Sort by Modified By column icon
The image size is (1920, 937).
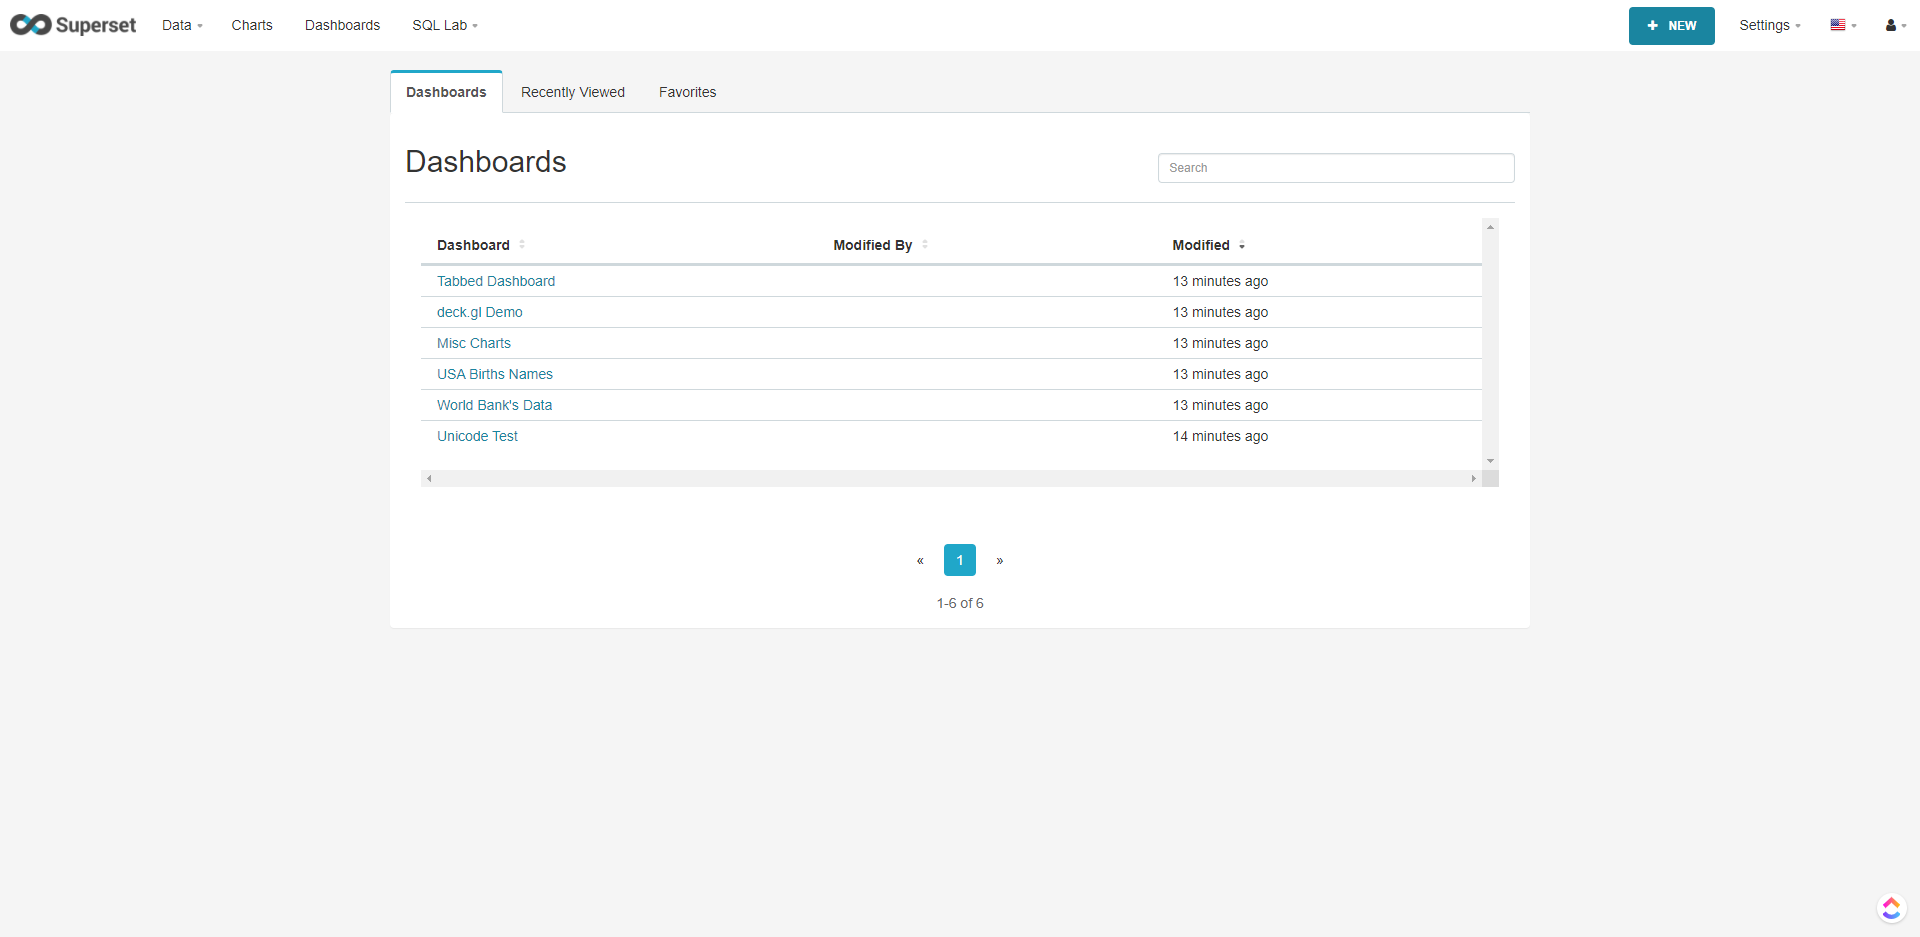tap(925, 244)
